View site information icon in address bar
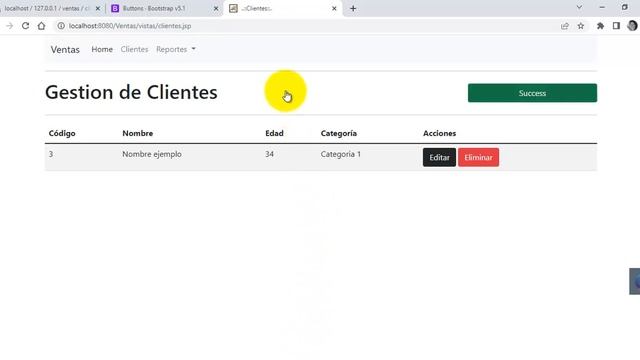 [x=61, y=26]
